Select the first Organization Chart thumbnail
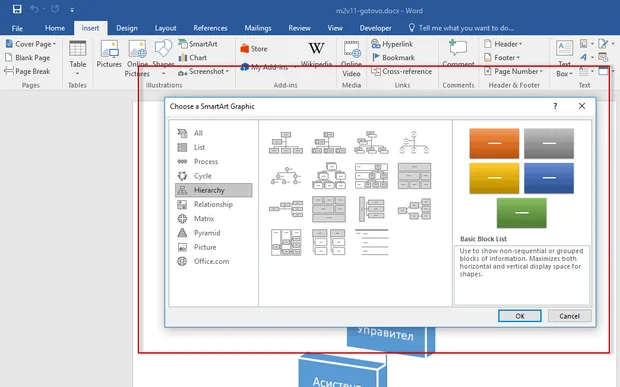Image resolution: width=620 pixels, height=387 pixels. click(286, 143)
